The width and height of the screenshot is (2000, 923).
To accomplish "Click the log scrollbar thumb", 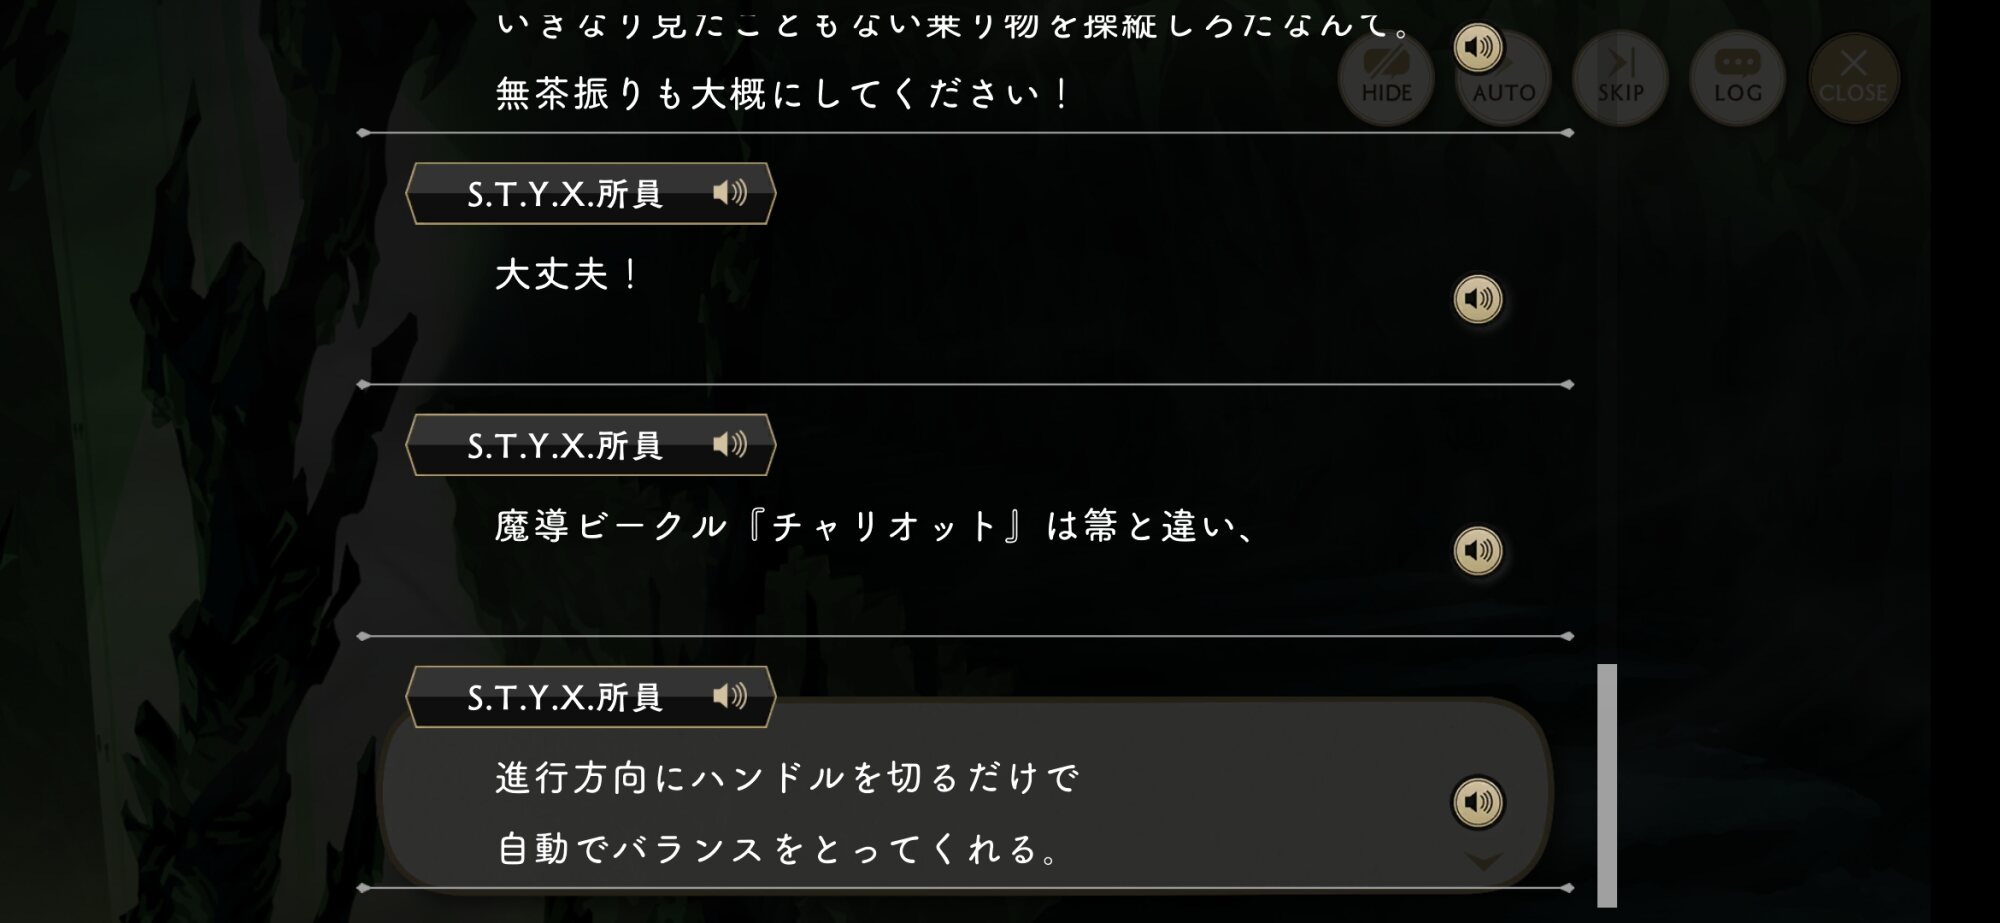I will [1607, 785].
